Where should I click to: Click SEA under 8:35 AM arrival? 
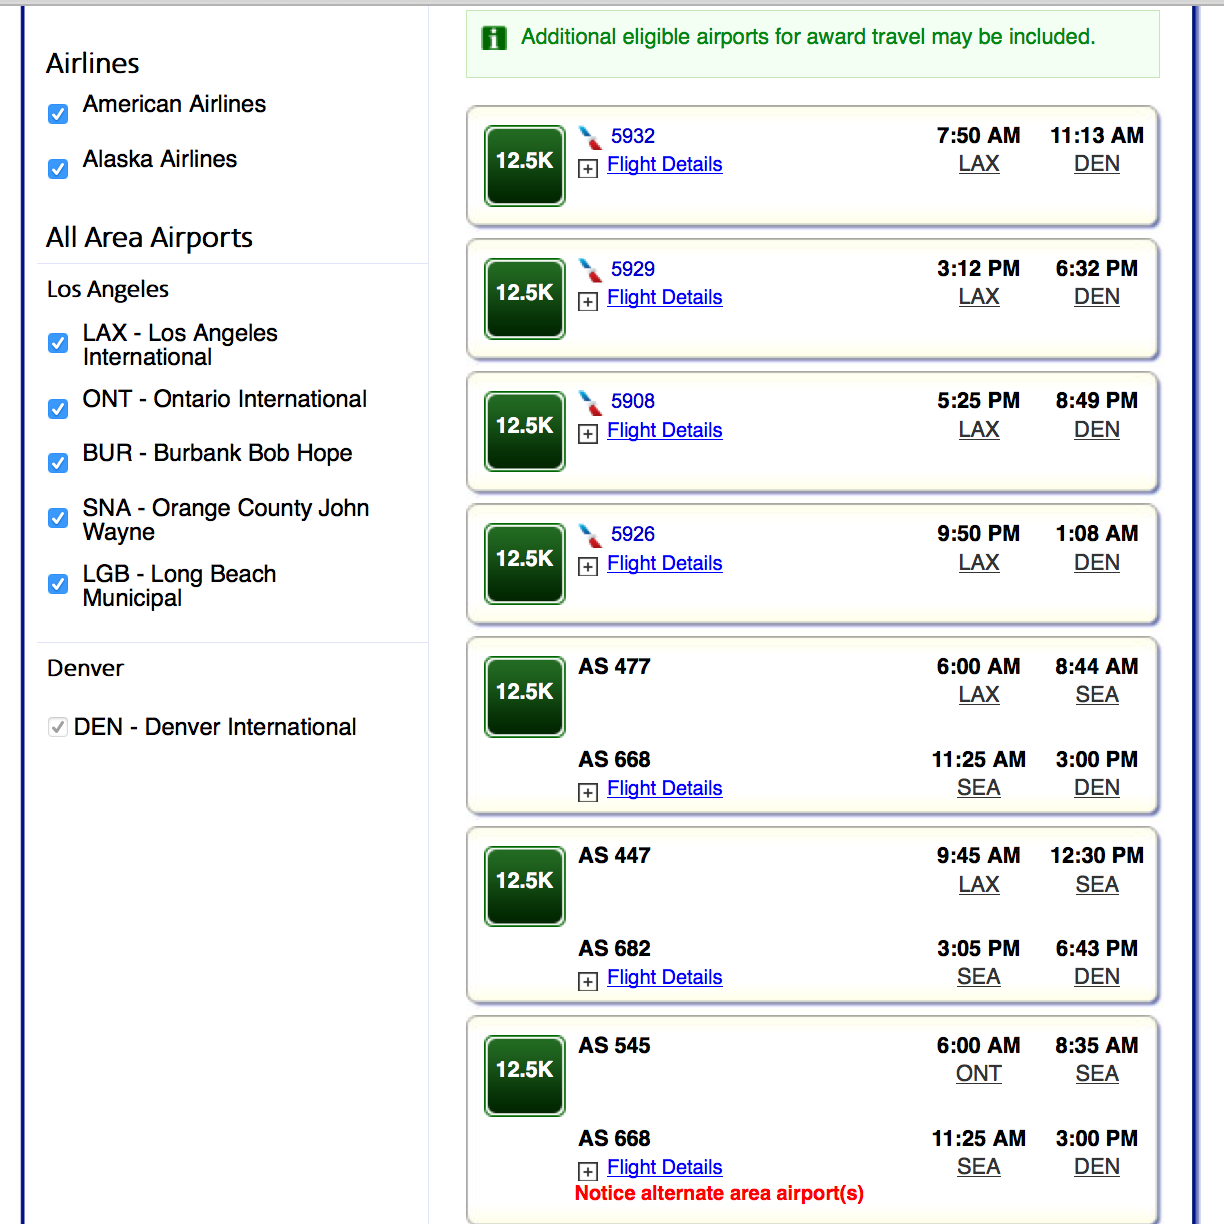tap(1097, 1074)
